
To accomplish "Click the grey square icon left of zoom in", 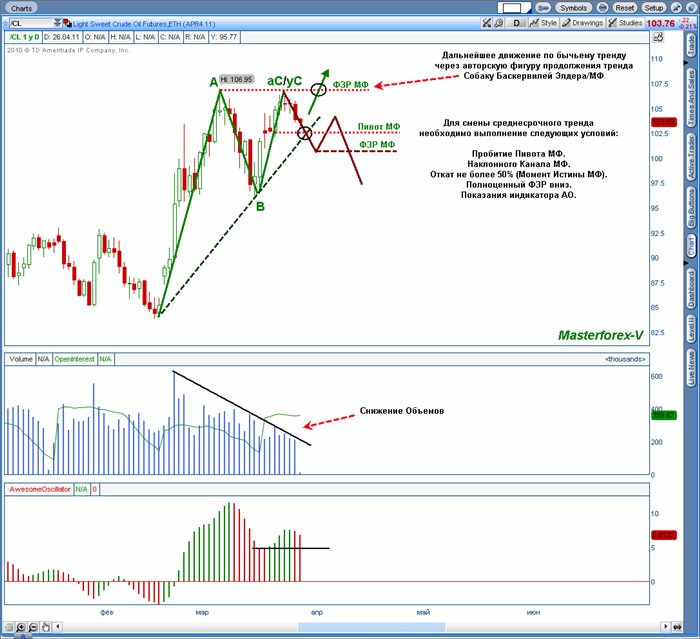I will tap(8, 627).
